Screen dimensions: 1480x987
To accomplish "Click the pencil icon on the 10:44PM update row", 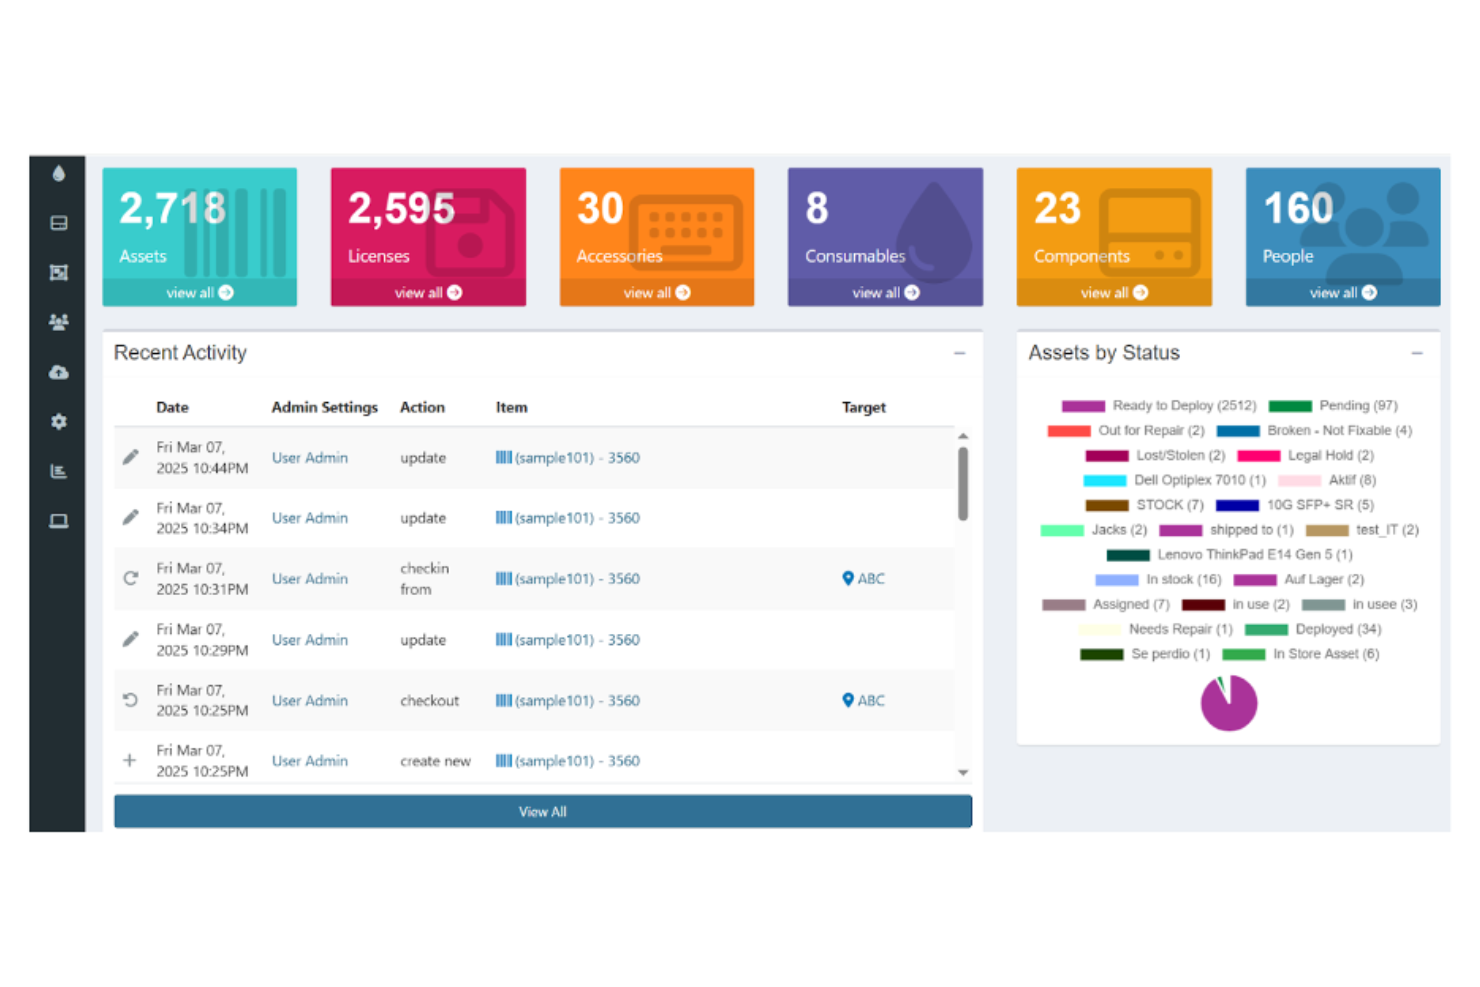I will point(129,457).
